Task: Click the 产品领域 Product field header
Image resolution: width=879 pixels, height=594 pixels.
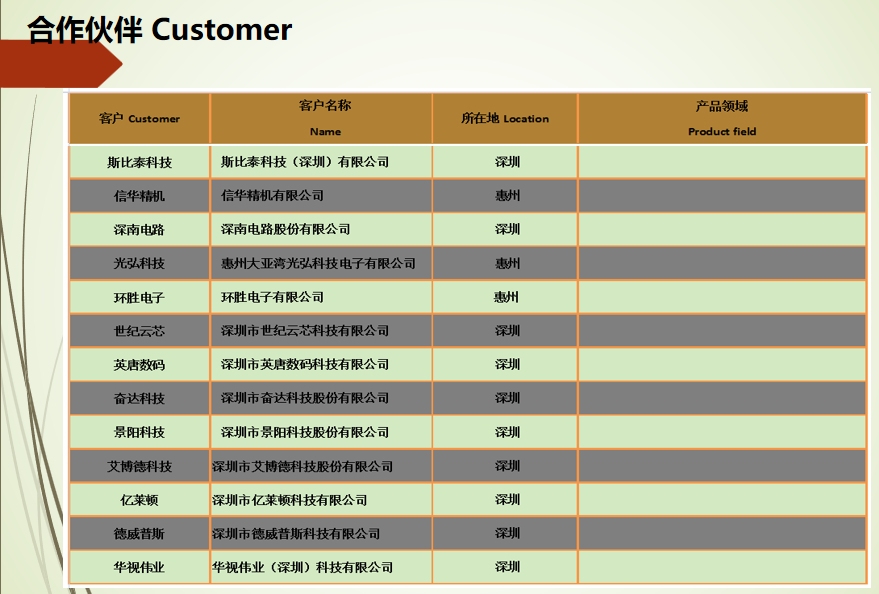Action: pyautogui.click(x=722, y=118)
